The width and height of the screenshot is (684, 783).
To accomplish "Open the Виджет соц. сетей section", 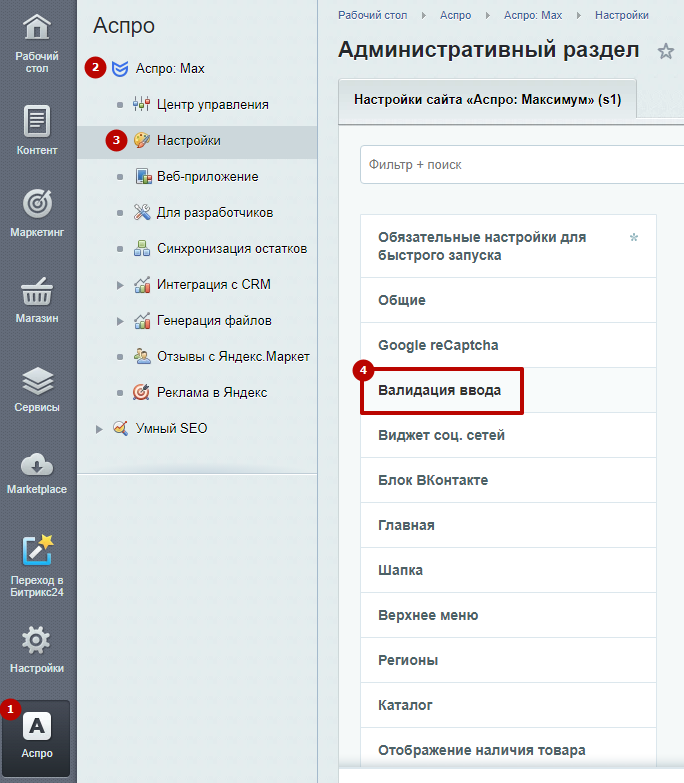I will click(508, 435).
